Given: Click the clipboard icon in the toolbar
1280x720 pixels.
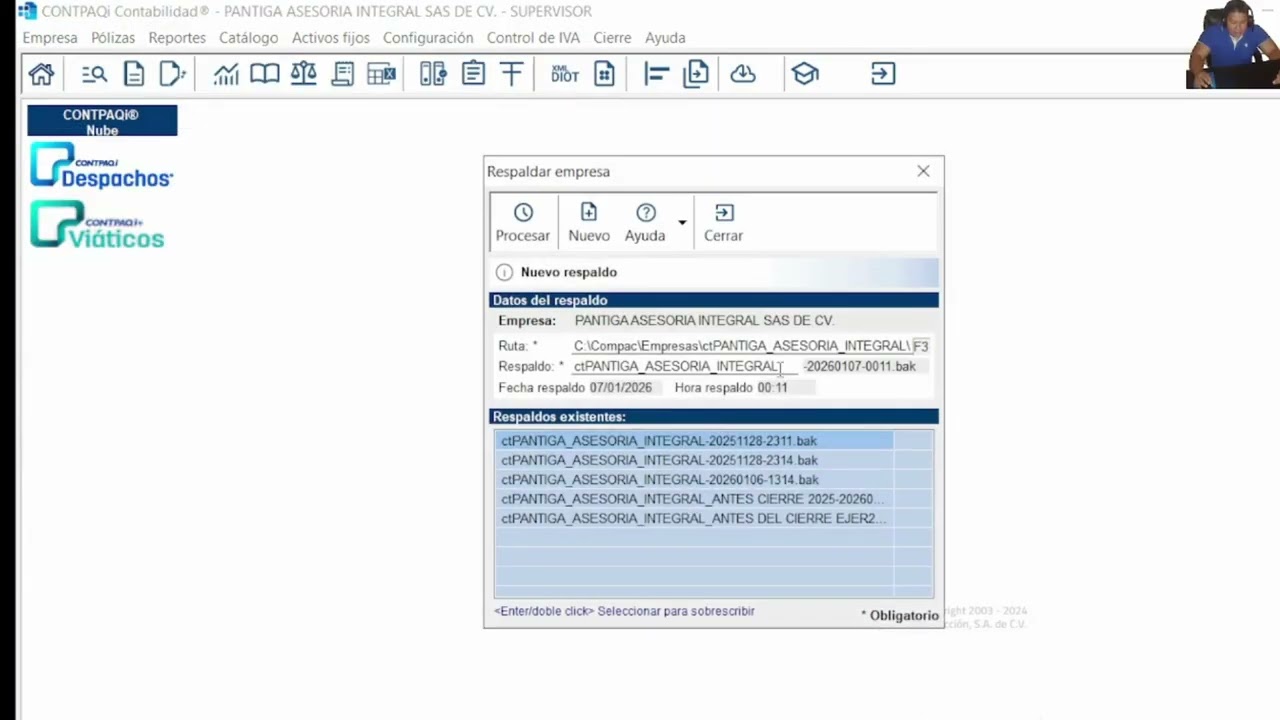Looking at the screenshot, I should click(x=473, y=74).
